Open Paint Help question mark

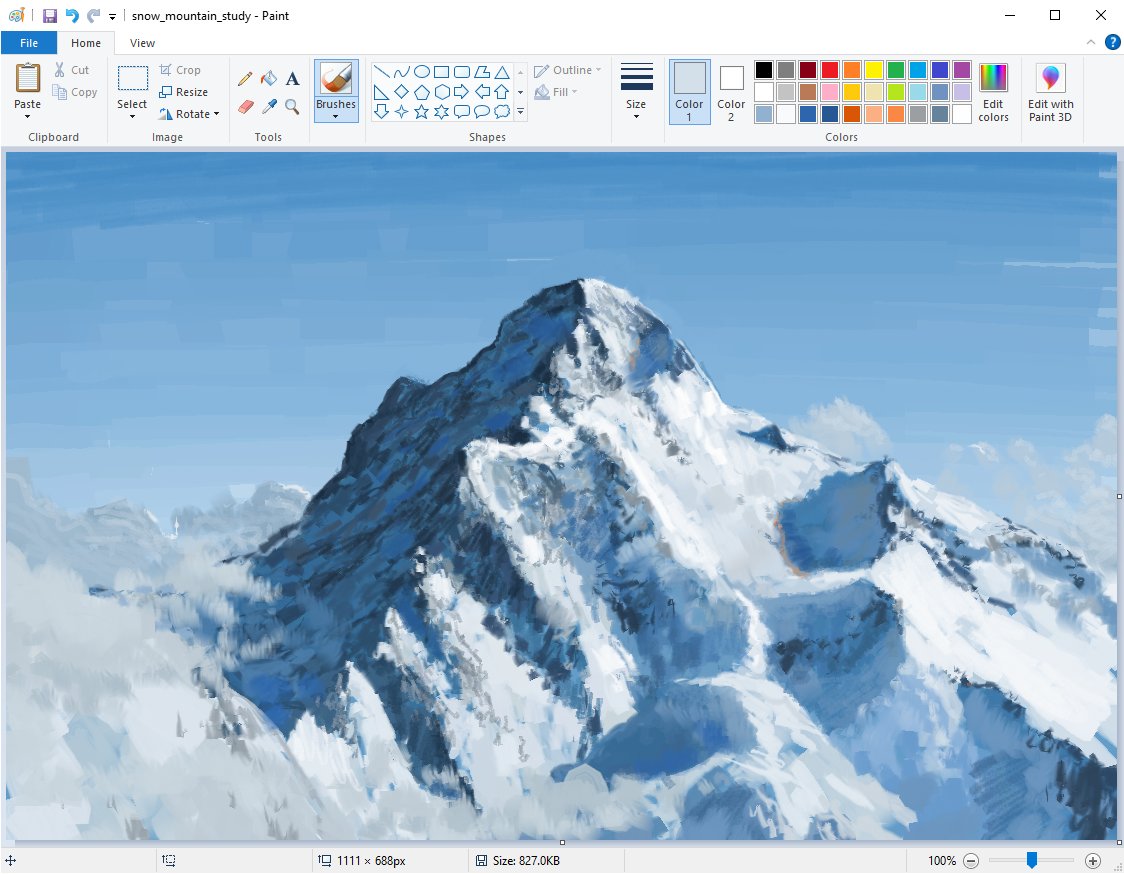click(x=1113, y=42)
